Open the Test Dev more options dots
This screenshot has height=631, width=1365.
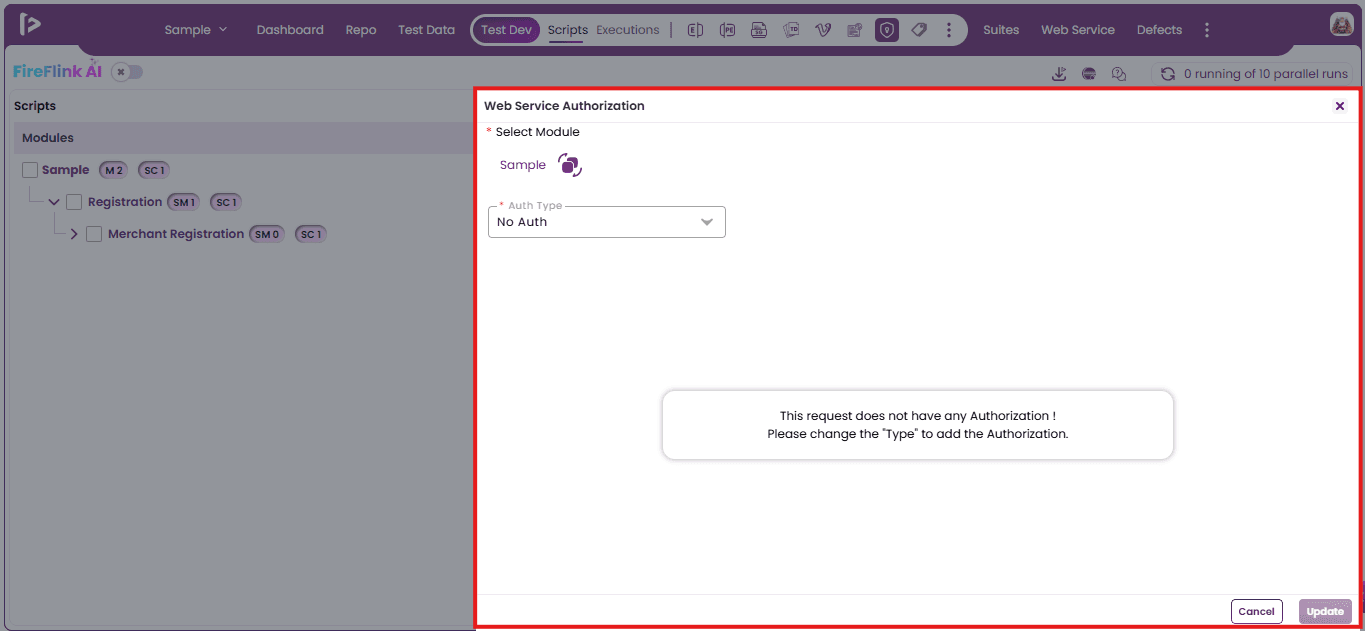tap(948, 30)
